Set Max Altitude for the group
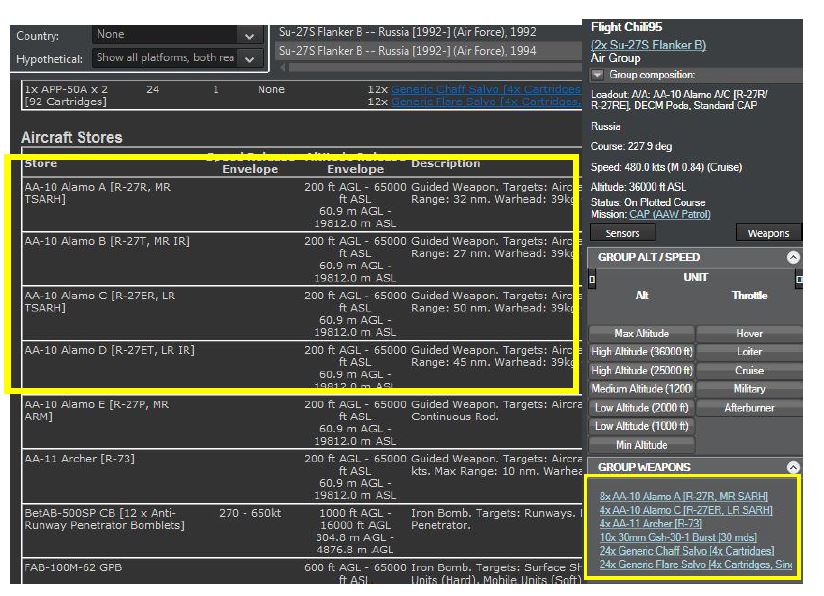This screenshot has width=824, height=596. pos(642,334)
